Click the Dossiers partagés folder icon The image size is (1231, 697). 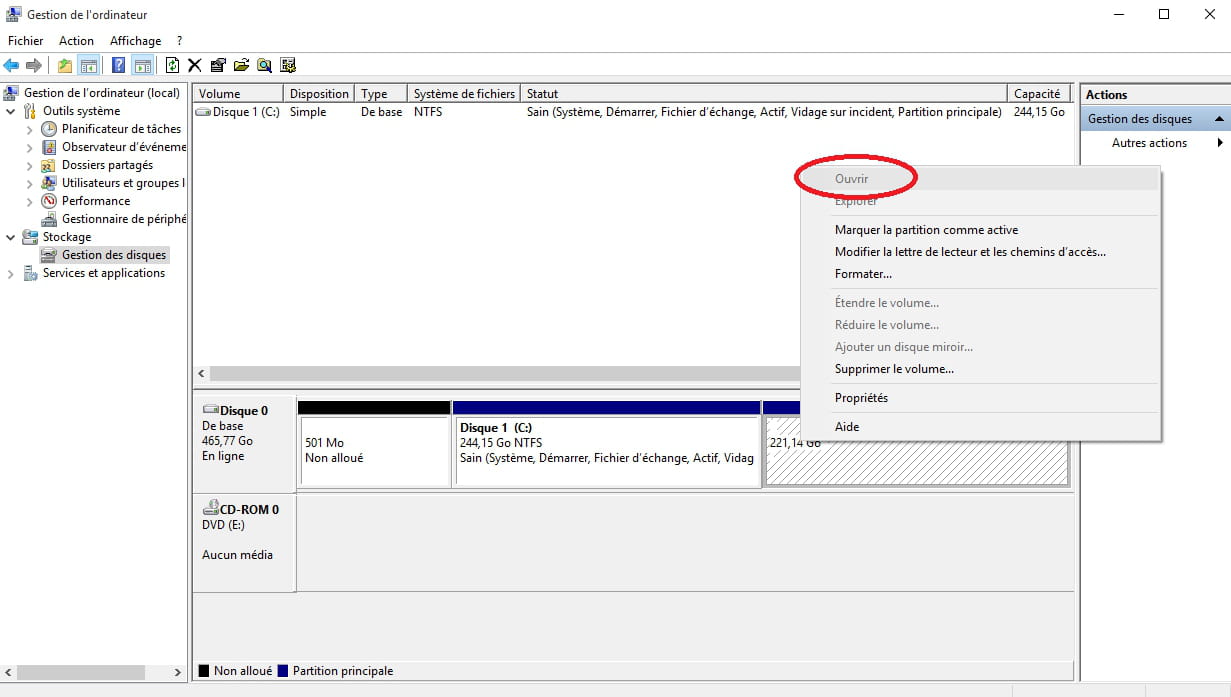[49, 165]
